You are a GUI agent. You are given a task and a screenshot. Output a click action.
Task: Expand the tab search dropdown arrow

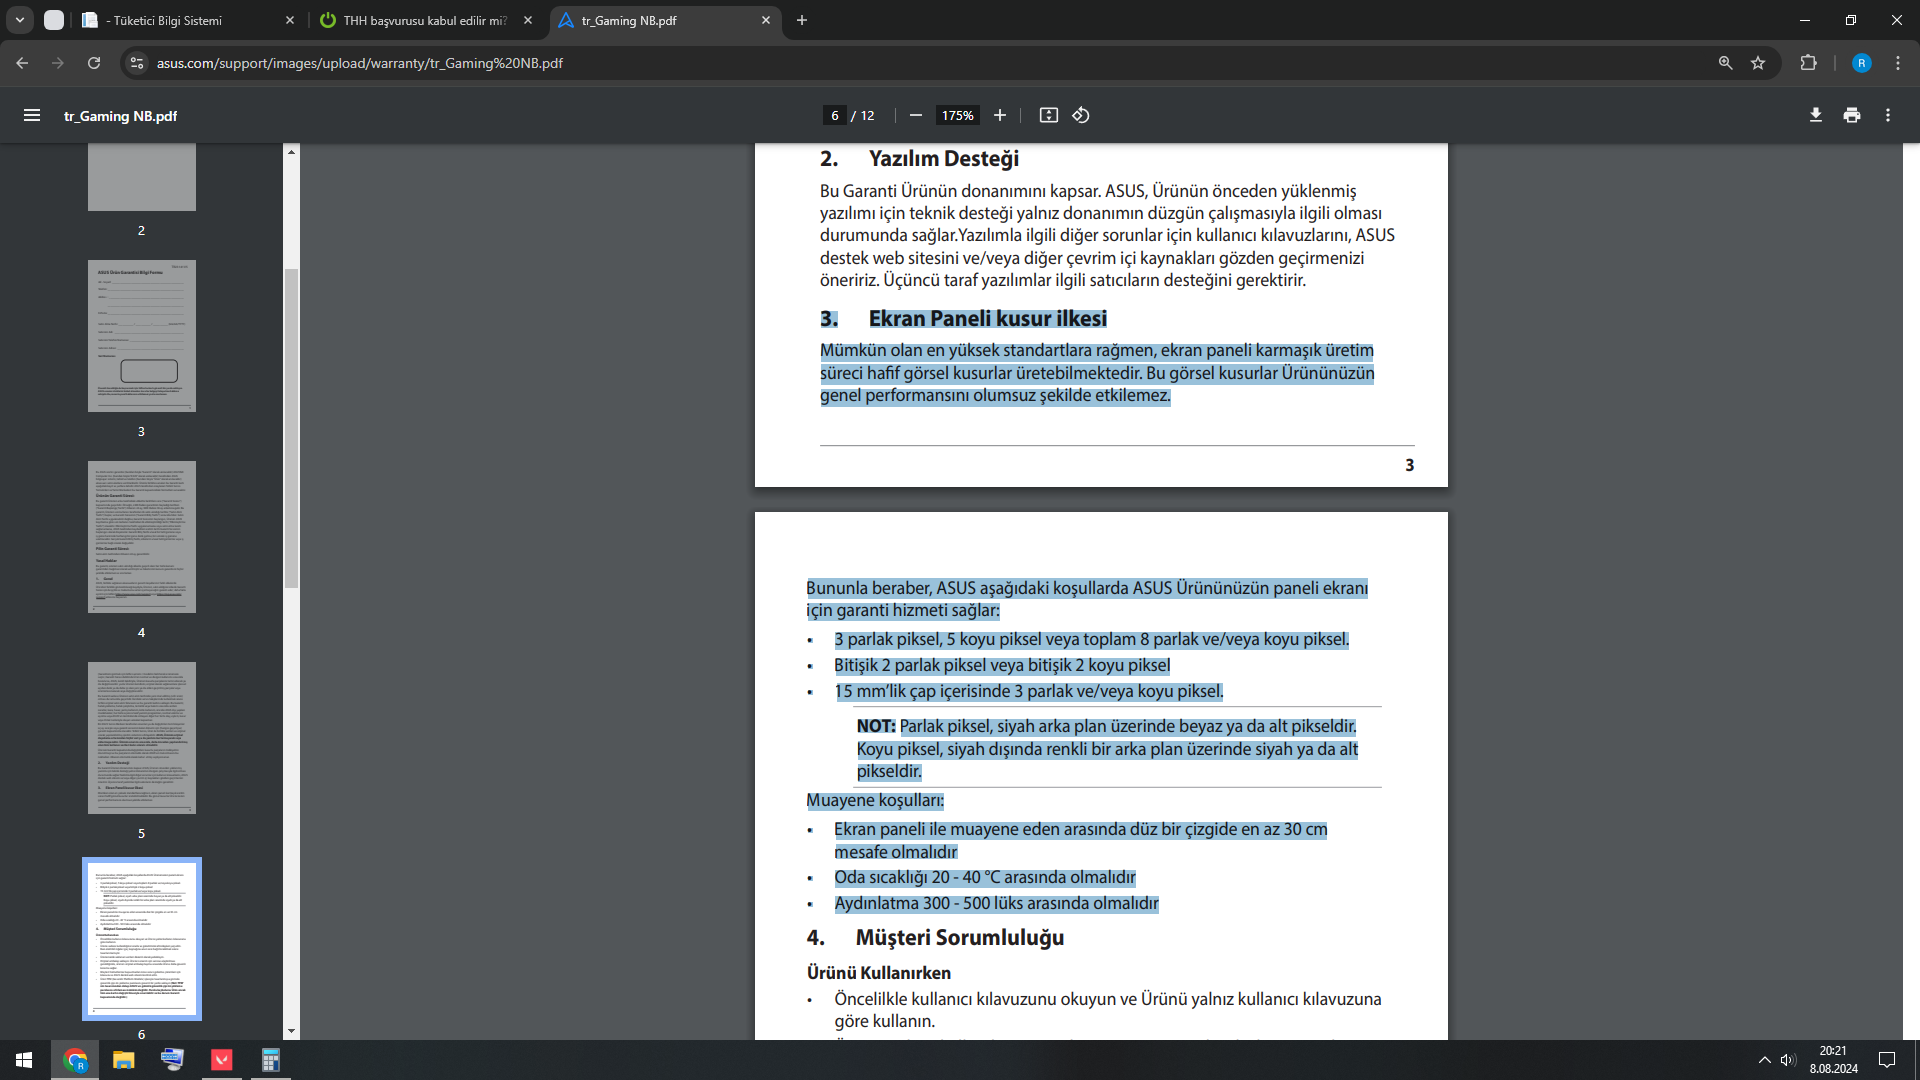click(x=20, y=20)
